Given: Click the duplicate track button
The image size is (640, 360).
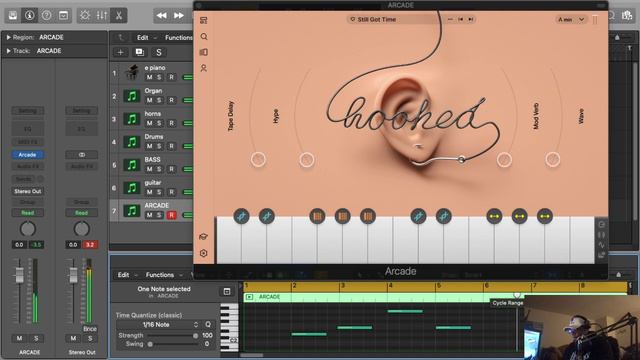Looking at the screenshot, I should (140, 52).
